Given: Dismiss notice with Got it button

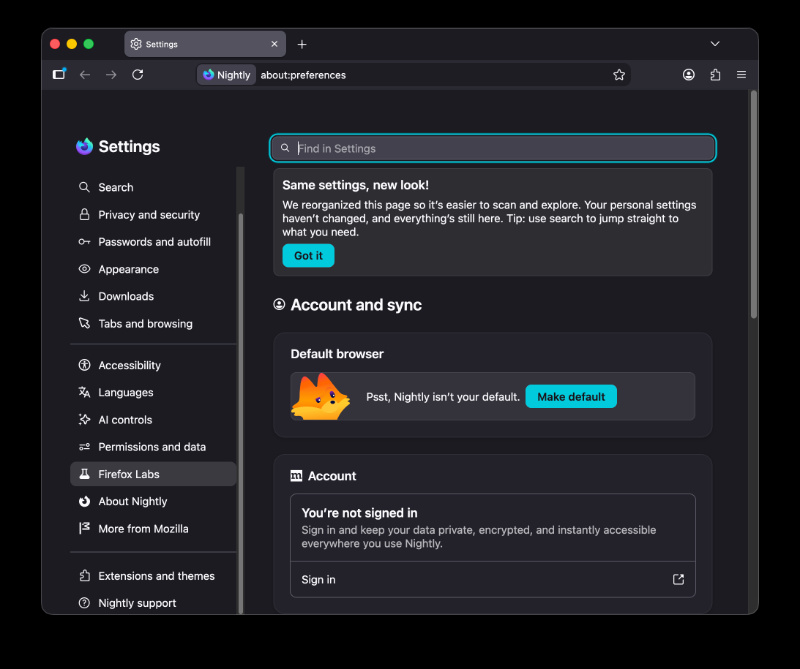Looking at the screenshot, I should coord(309,256).
